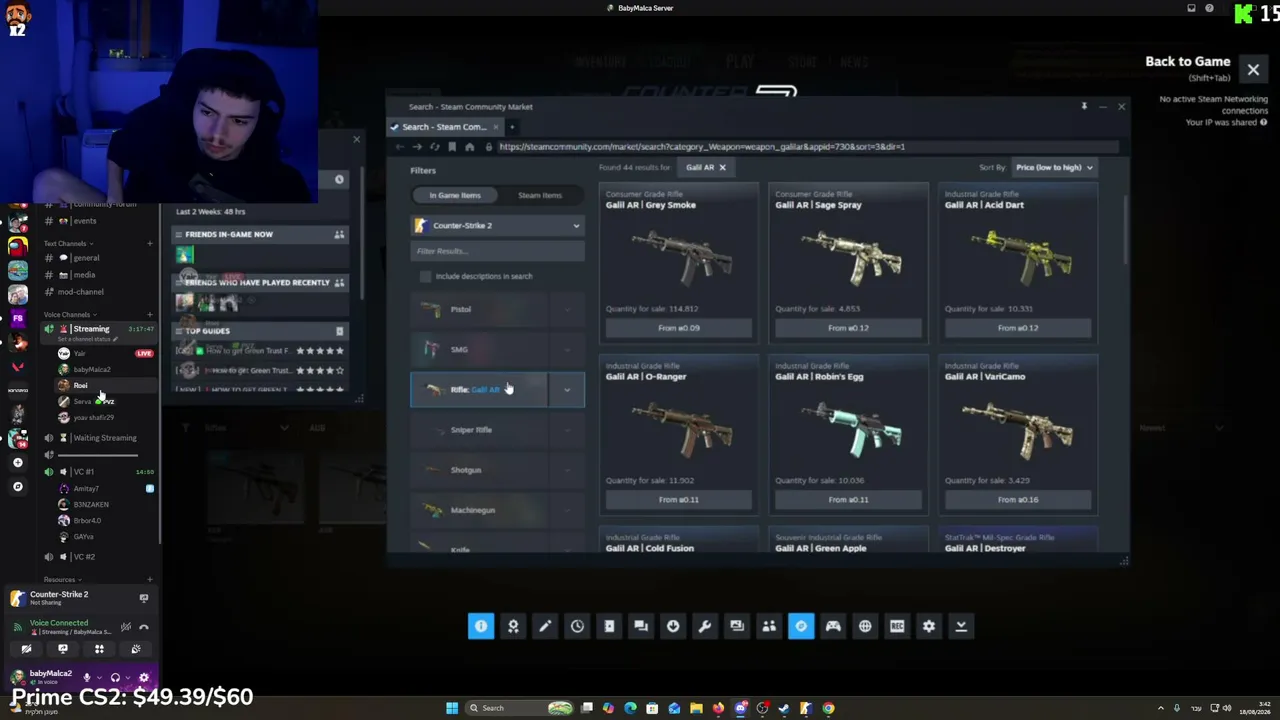Toggle screen share in Discord voice panel

(x=63, y=649)
